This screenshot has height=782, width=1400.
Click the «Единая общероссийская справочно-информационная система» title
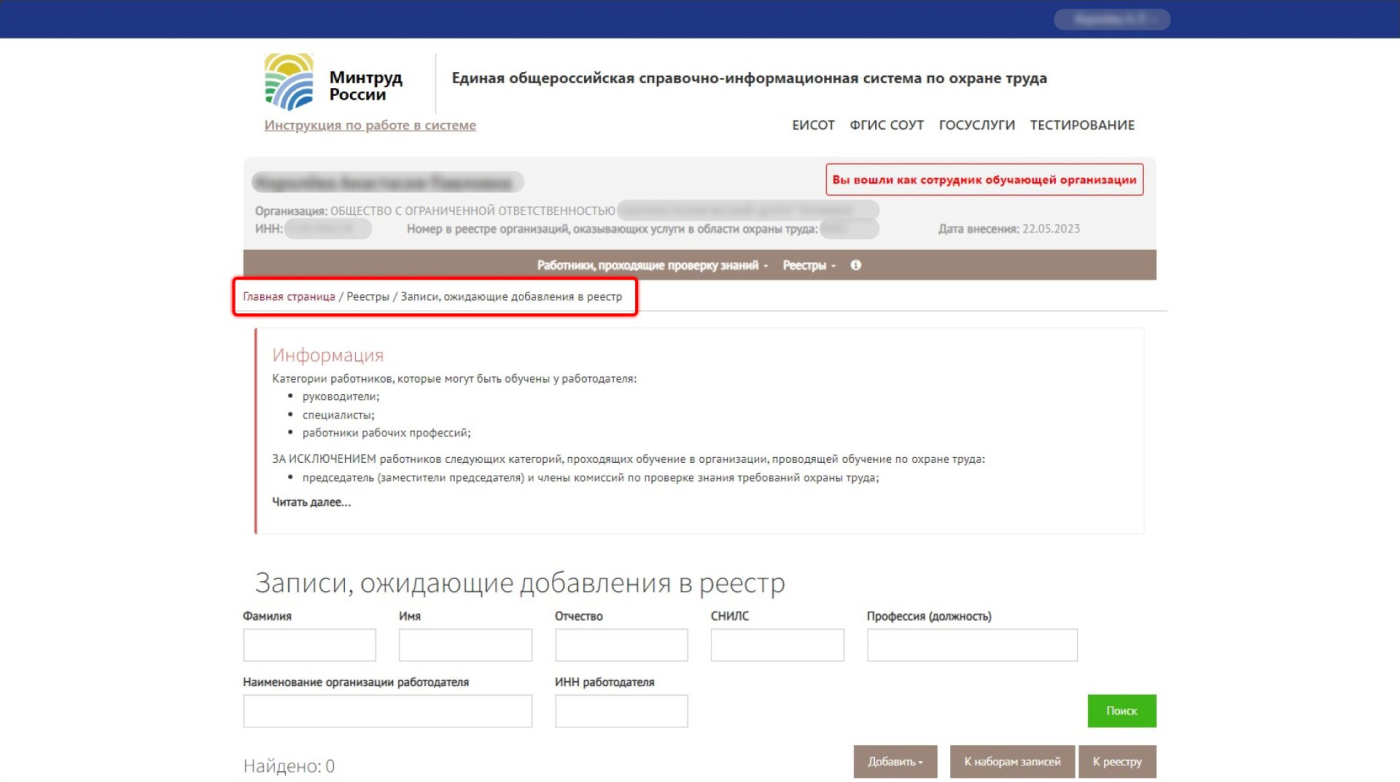pos(749,78)
